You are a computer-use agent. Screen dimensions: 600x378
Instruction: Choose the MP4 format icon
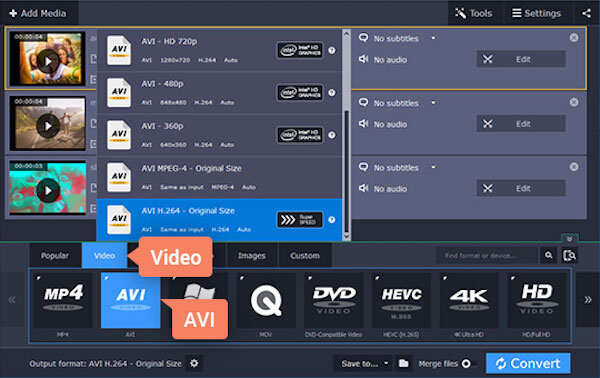pyautogui.click(x=63, y=300)
